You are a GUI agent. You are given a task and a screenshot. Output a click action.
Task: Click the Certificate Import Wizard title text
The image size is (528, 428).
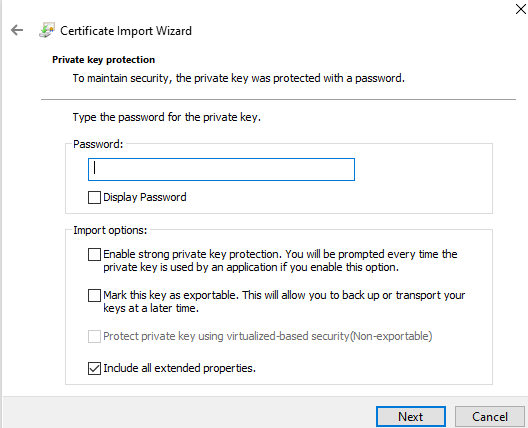pyautogui.click(x=126, y=31)
